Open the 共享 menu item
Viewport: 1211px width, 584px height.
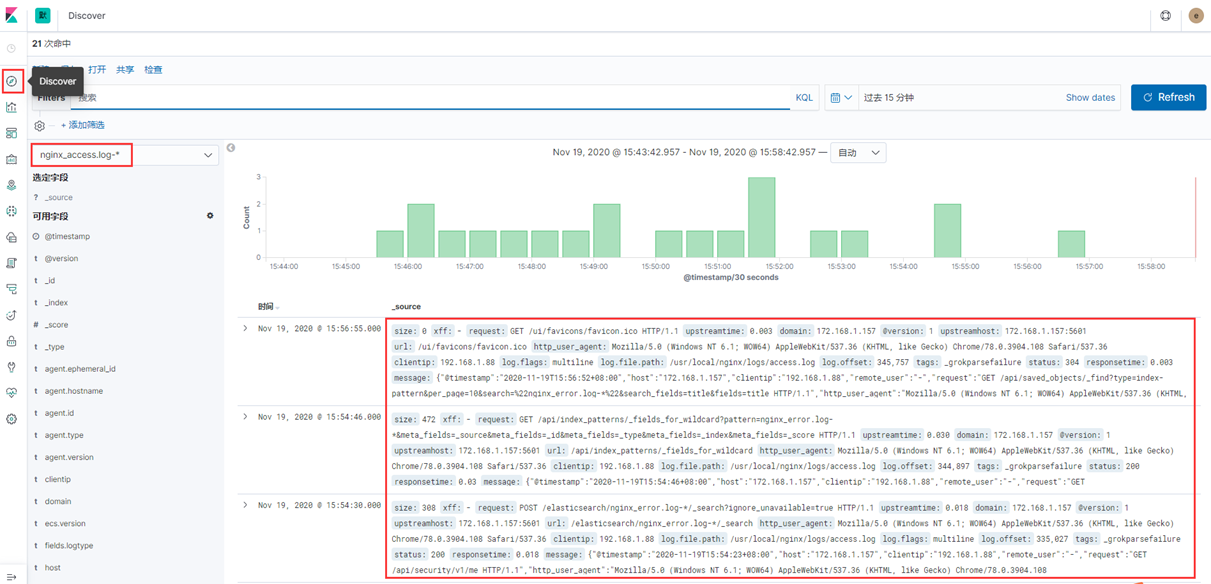click(125, 70)
